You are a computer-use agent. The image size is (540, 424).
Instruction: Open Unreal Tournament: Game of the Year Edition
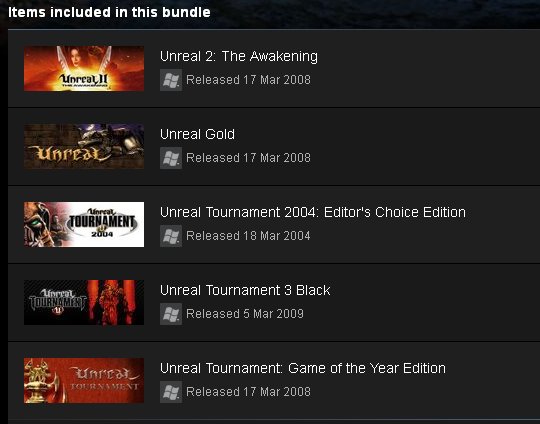(303, 368)
